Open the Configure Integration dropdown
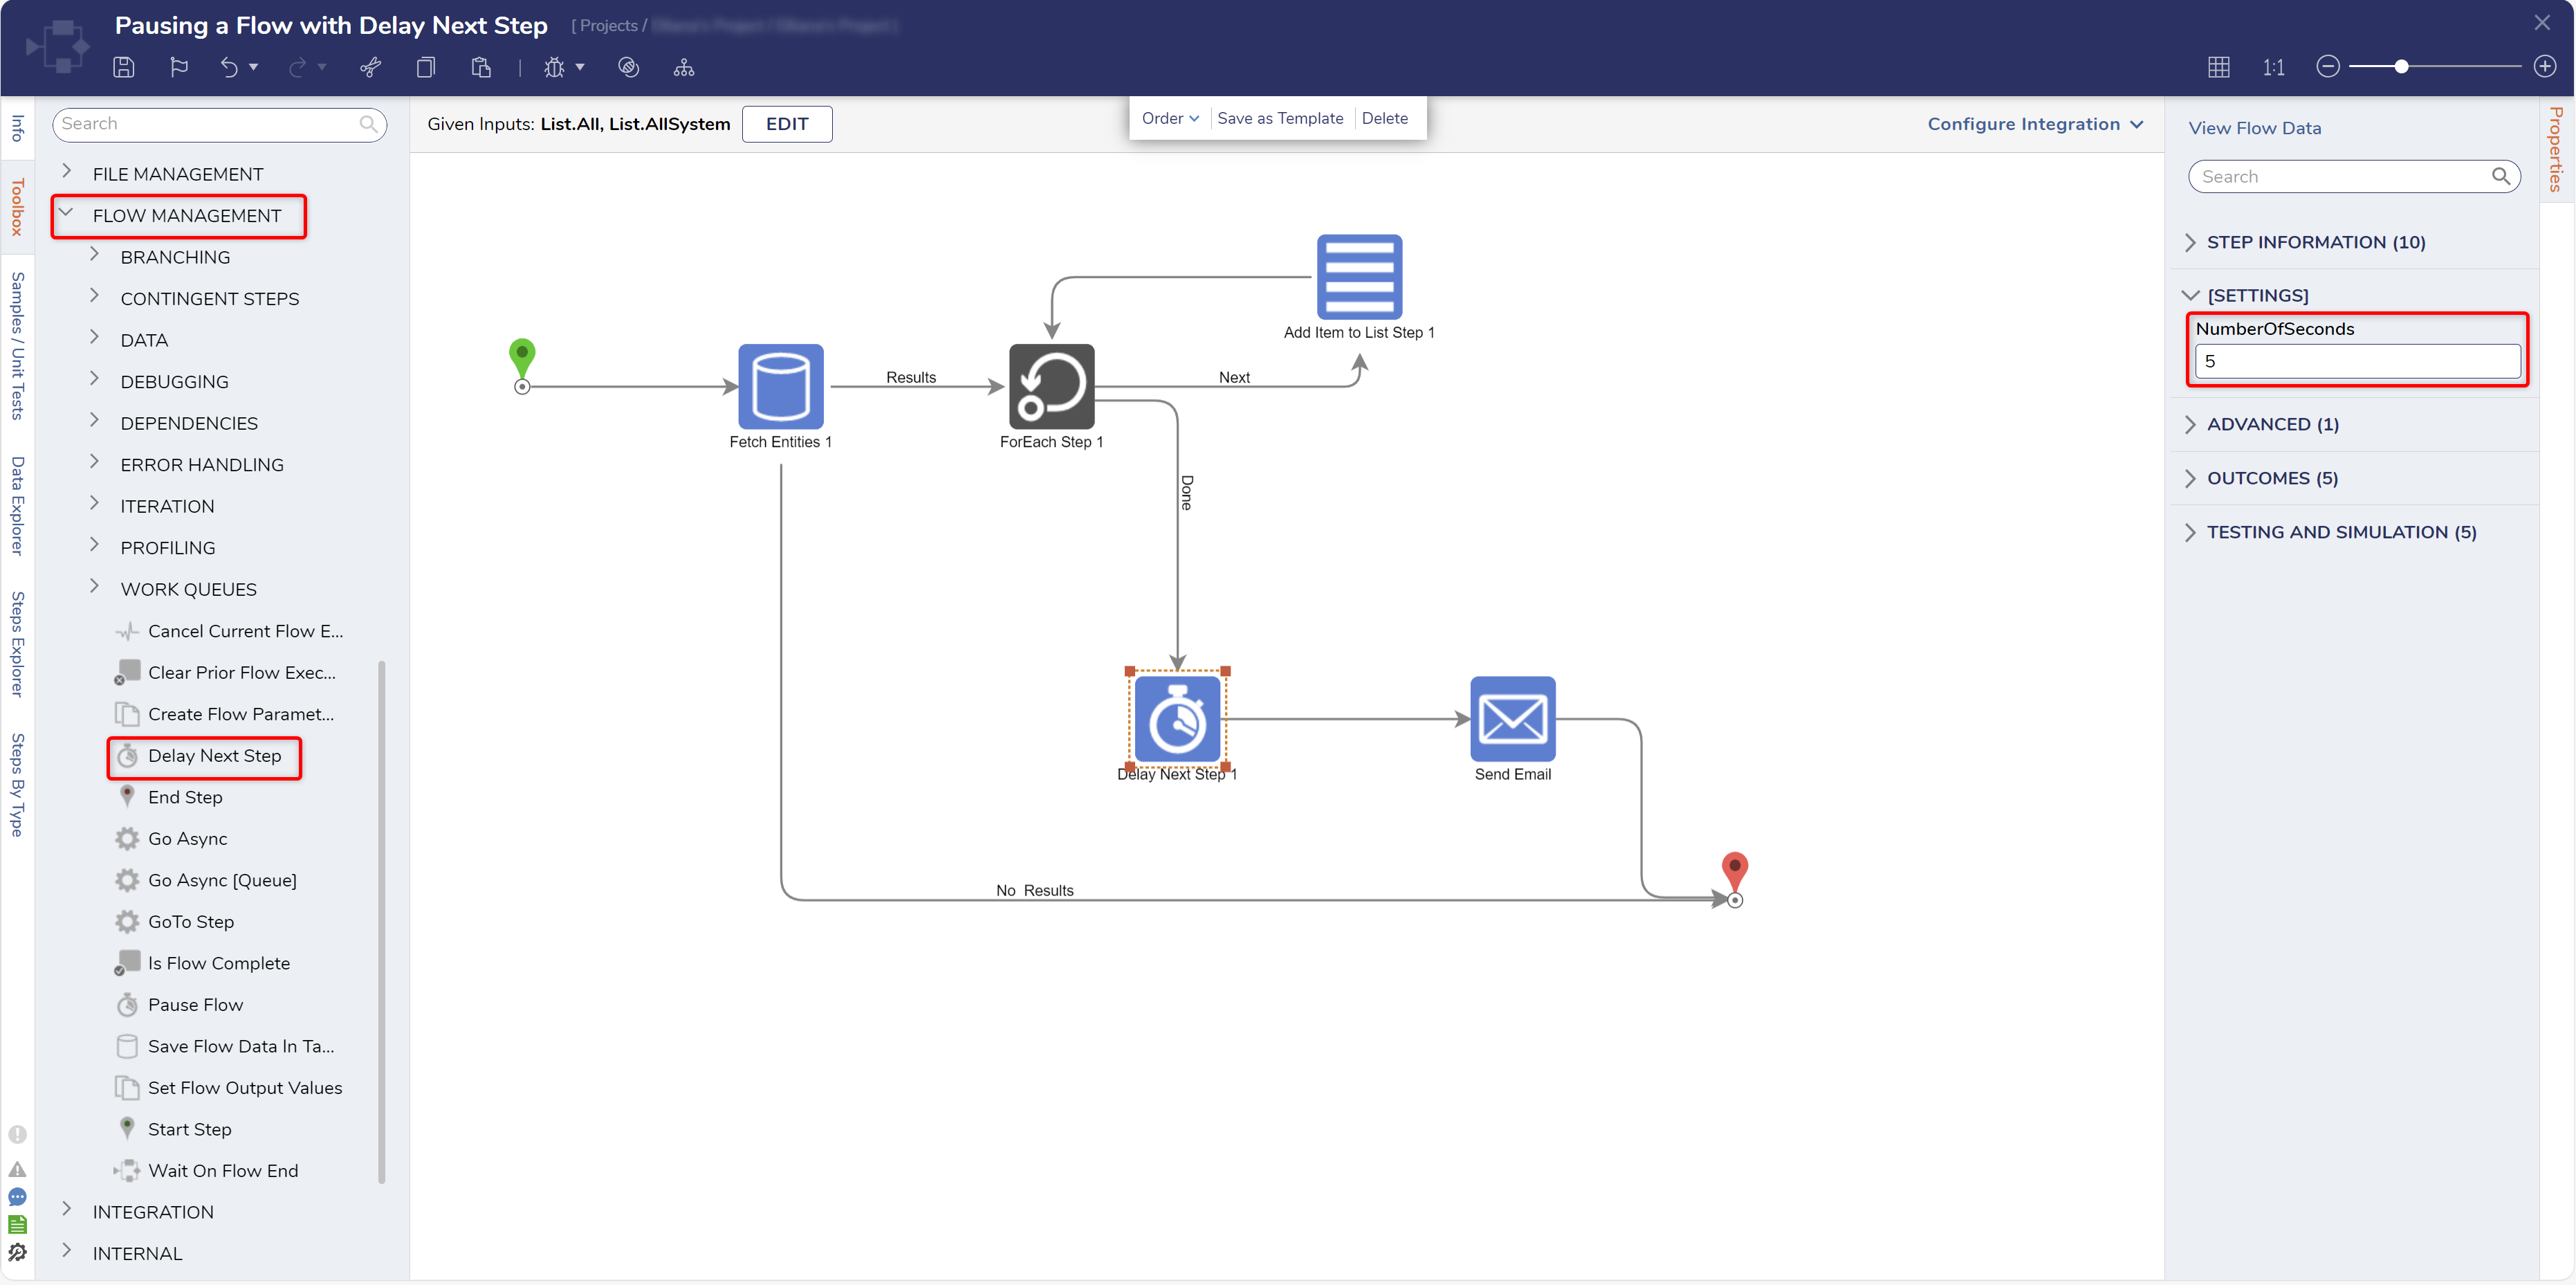 pos(2035,124)
